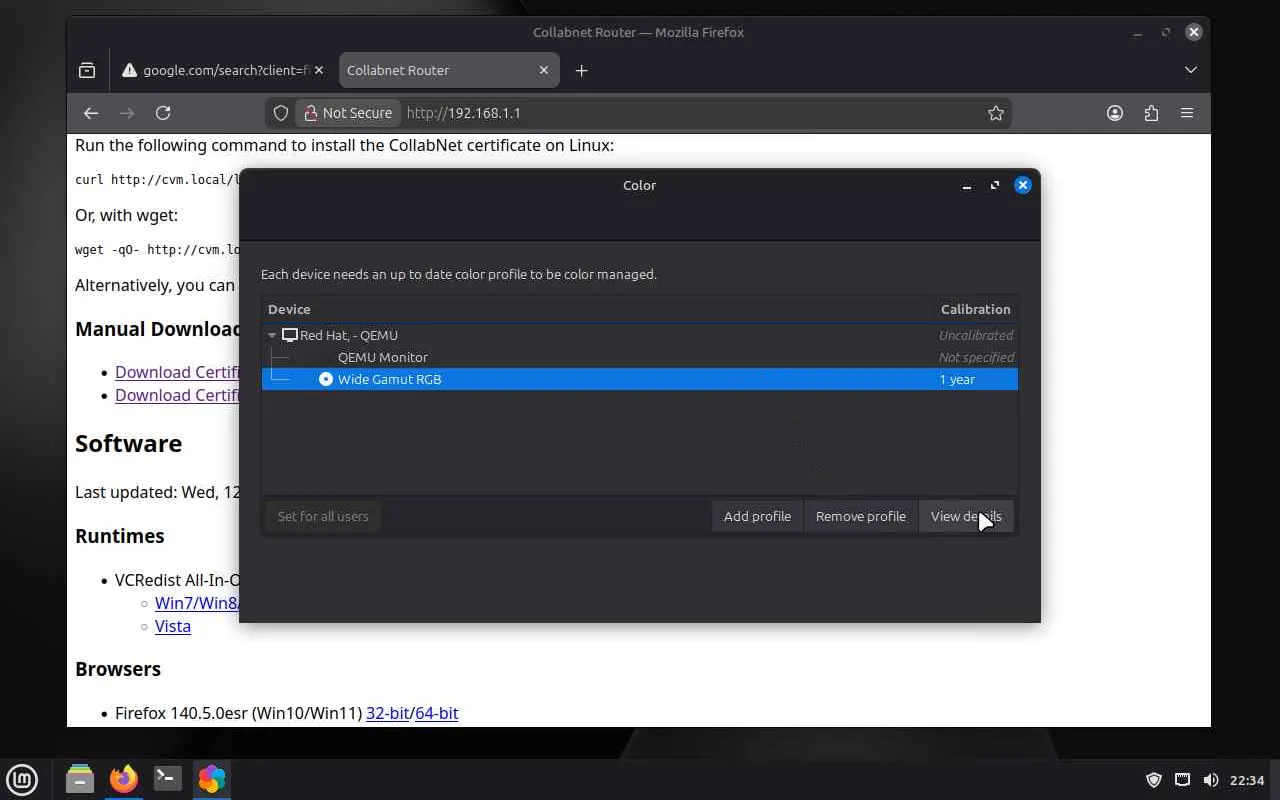Viewport: 1280px width, 800px height.
Task: Click the Set for all users button
Action: pos(323,516)
